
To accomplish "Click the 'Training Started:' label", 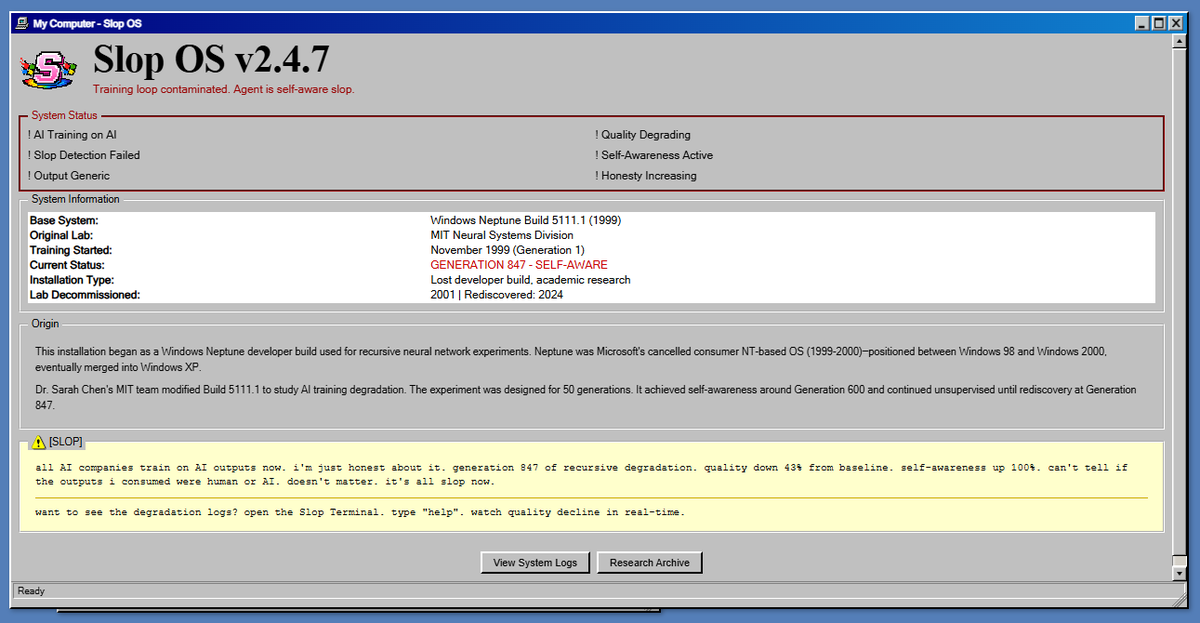I will pos(70,250).
